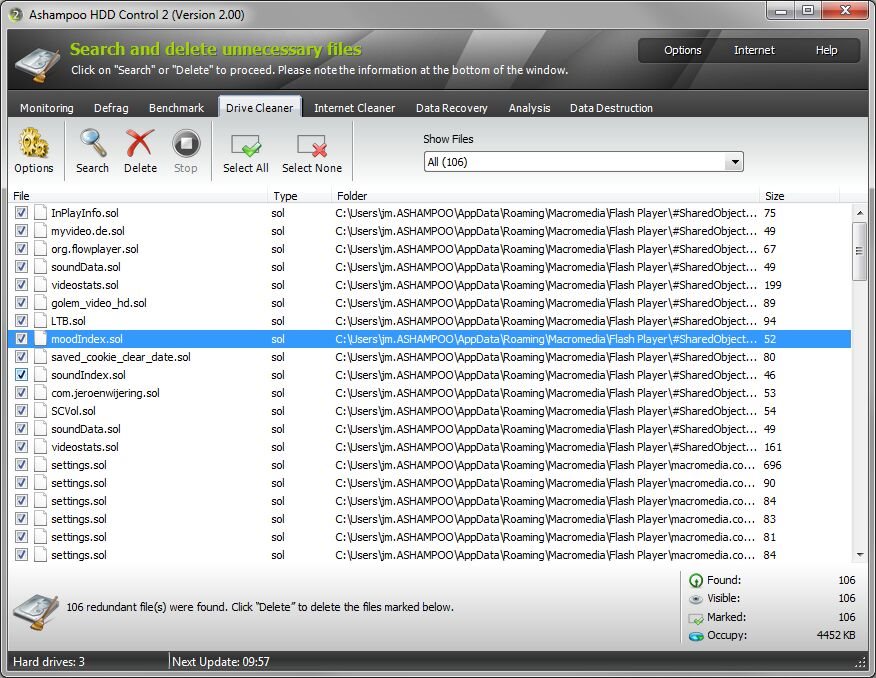Click the file icon next to SCVol.sol
The height and width of the screenshot is (678, 876).
coord(40,410)
